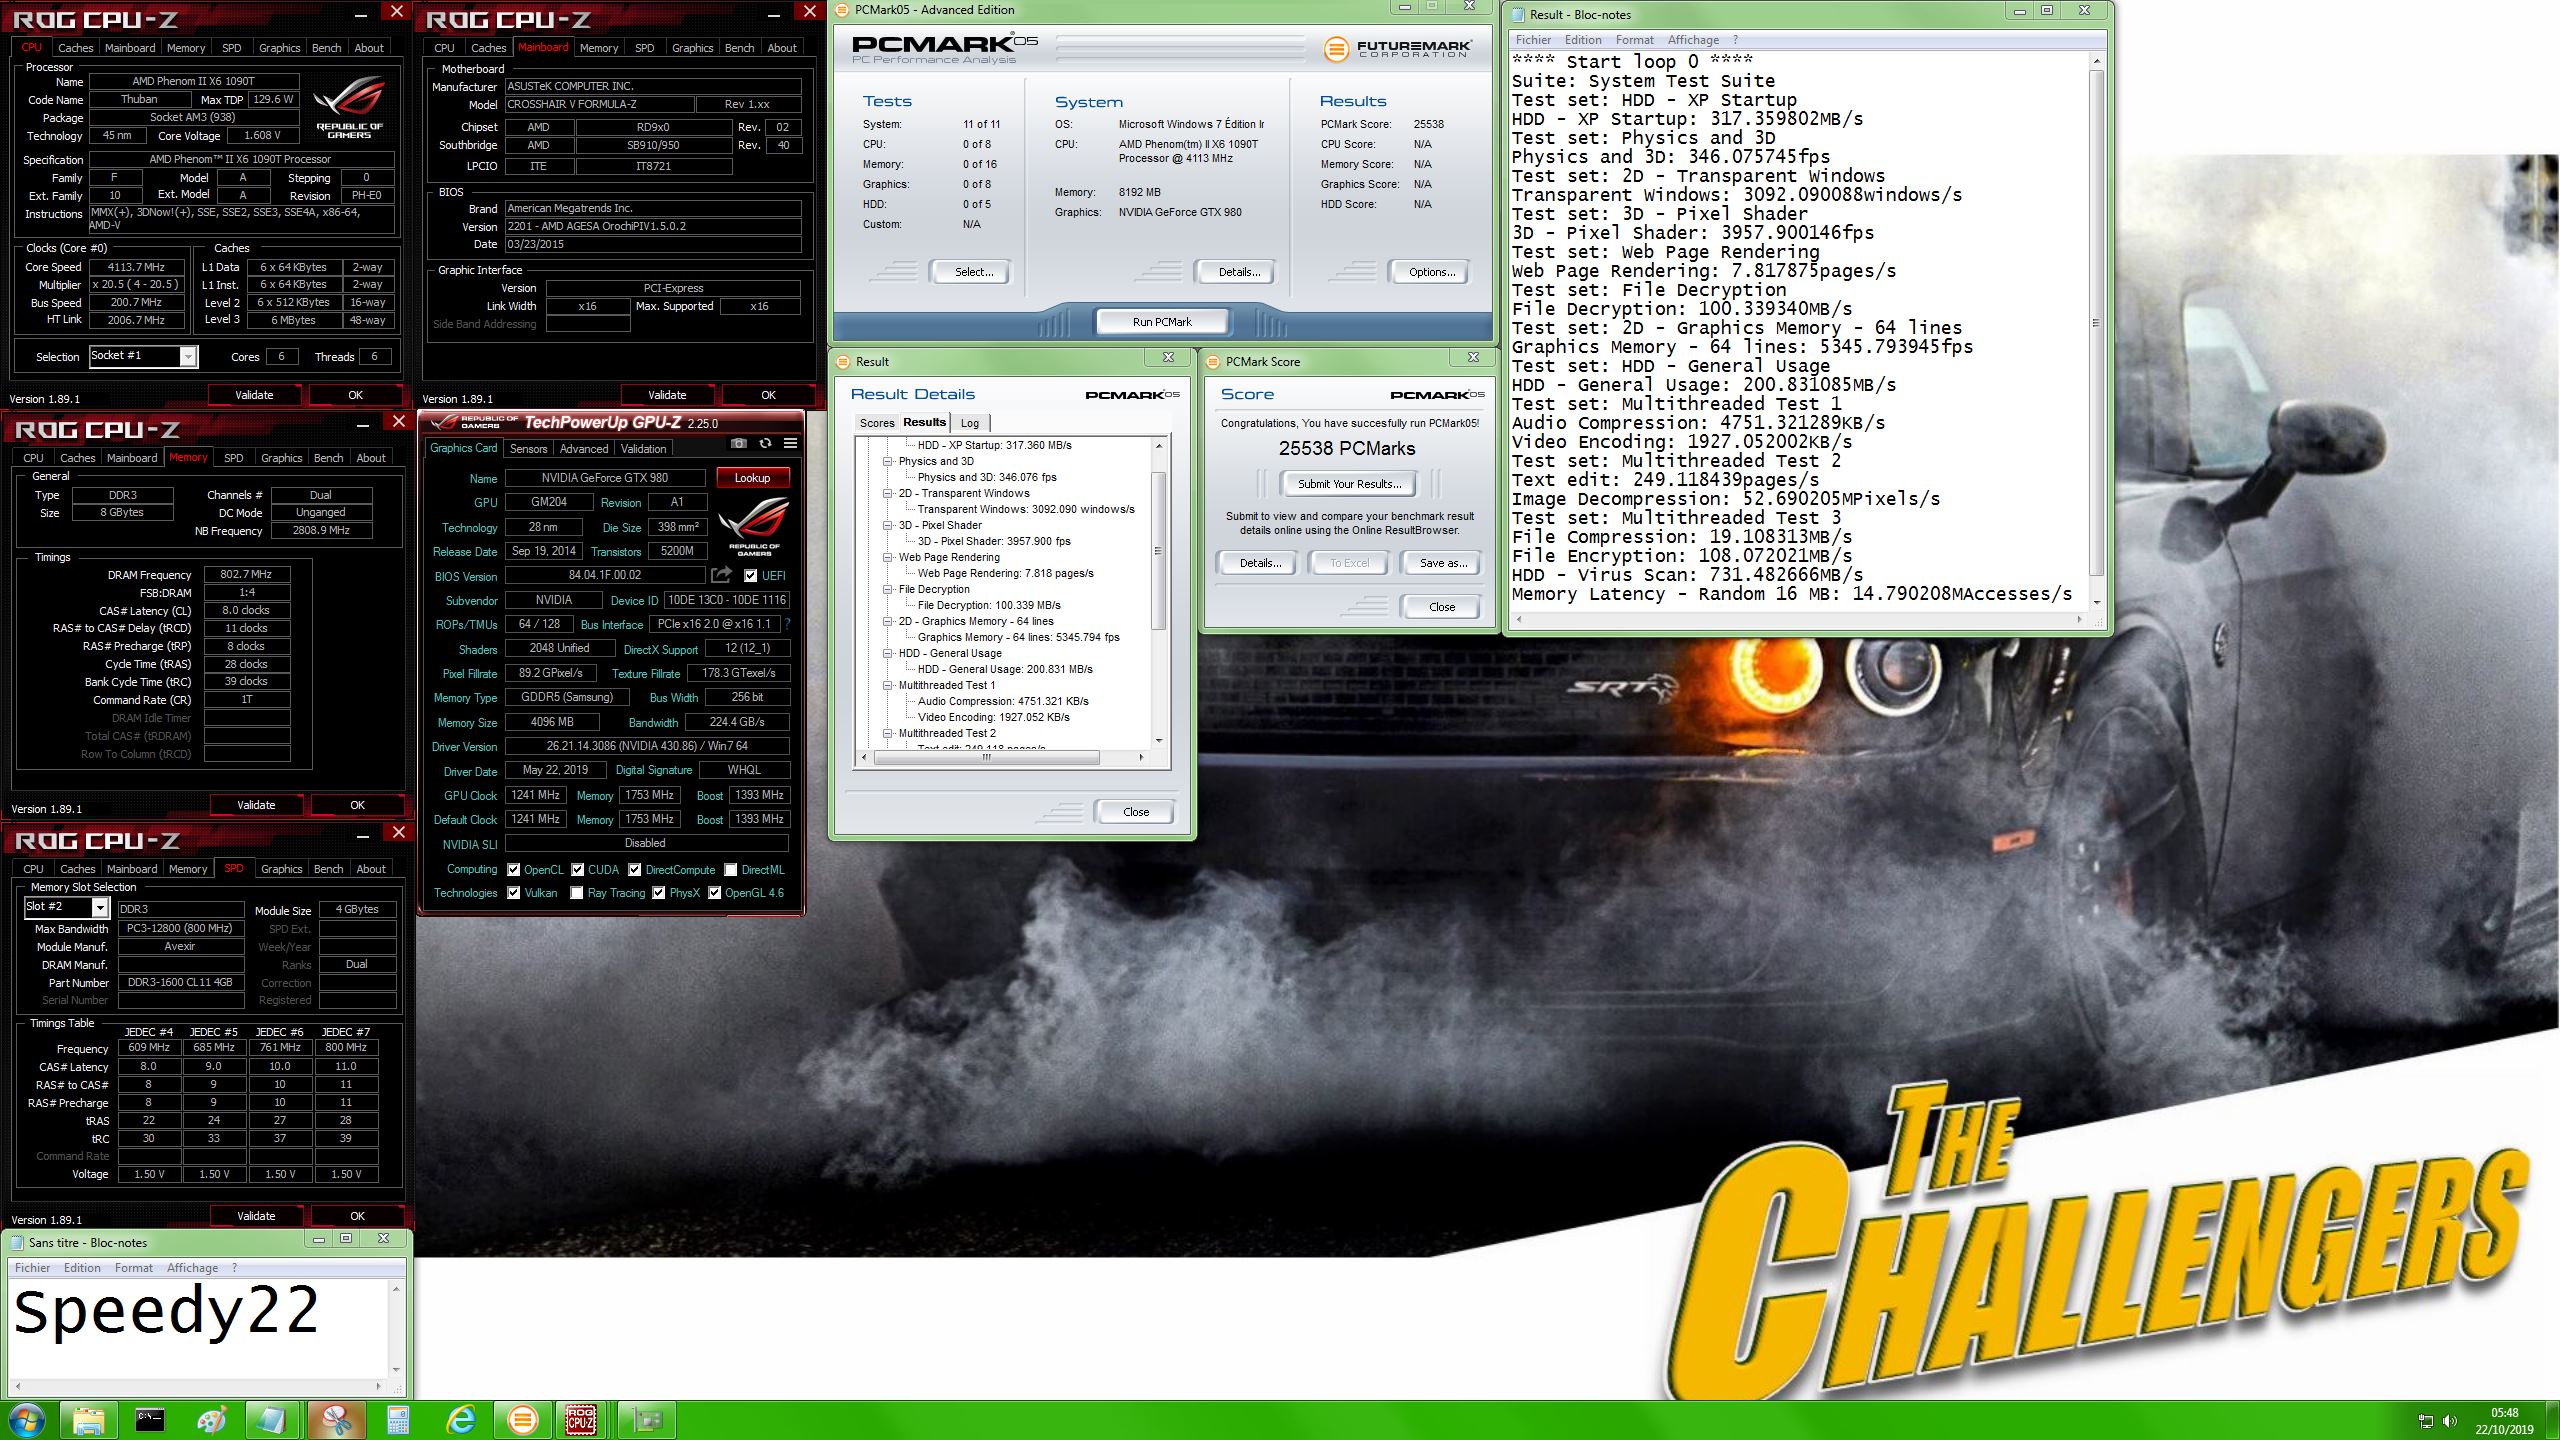Click Save as... in PCMark Score

coord(1443,563)
